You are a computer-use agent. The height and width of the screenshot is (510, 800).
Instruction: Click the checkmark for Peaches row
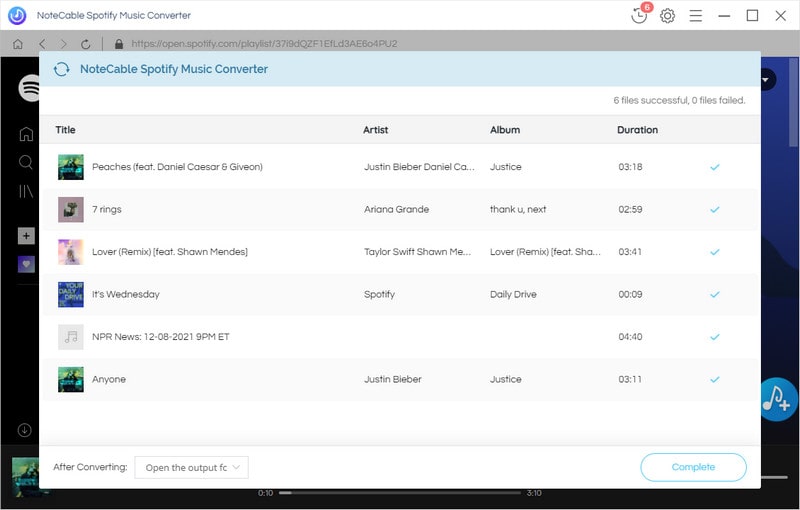pos(715,167)
